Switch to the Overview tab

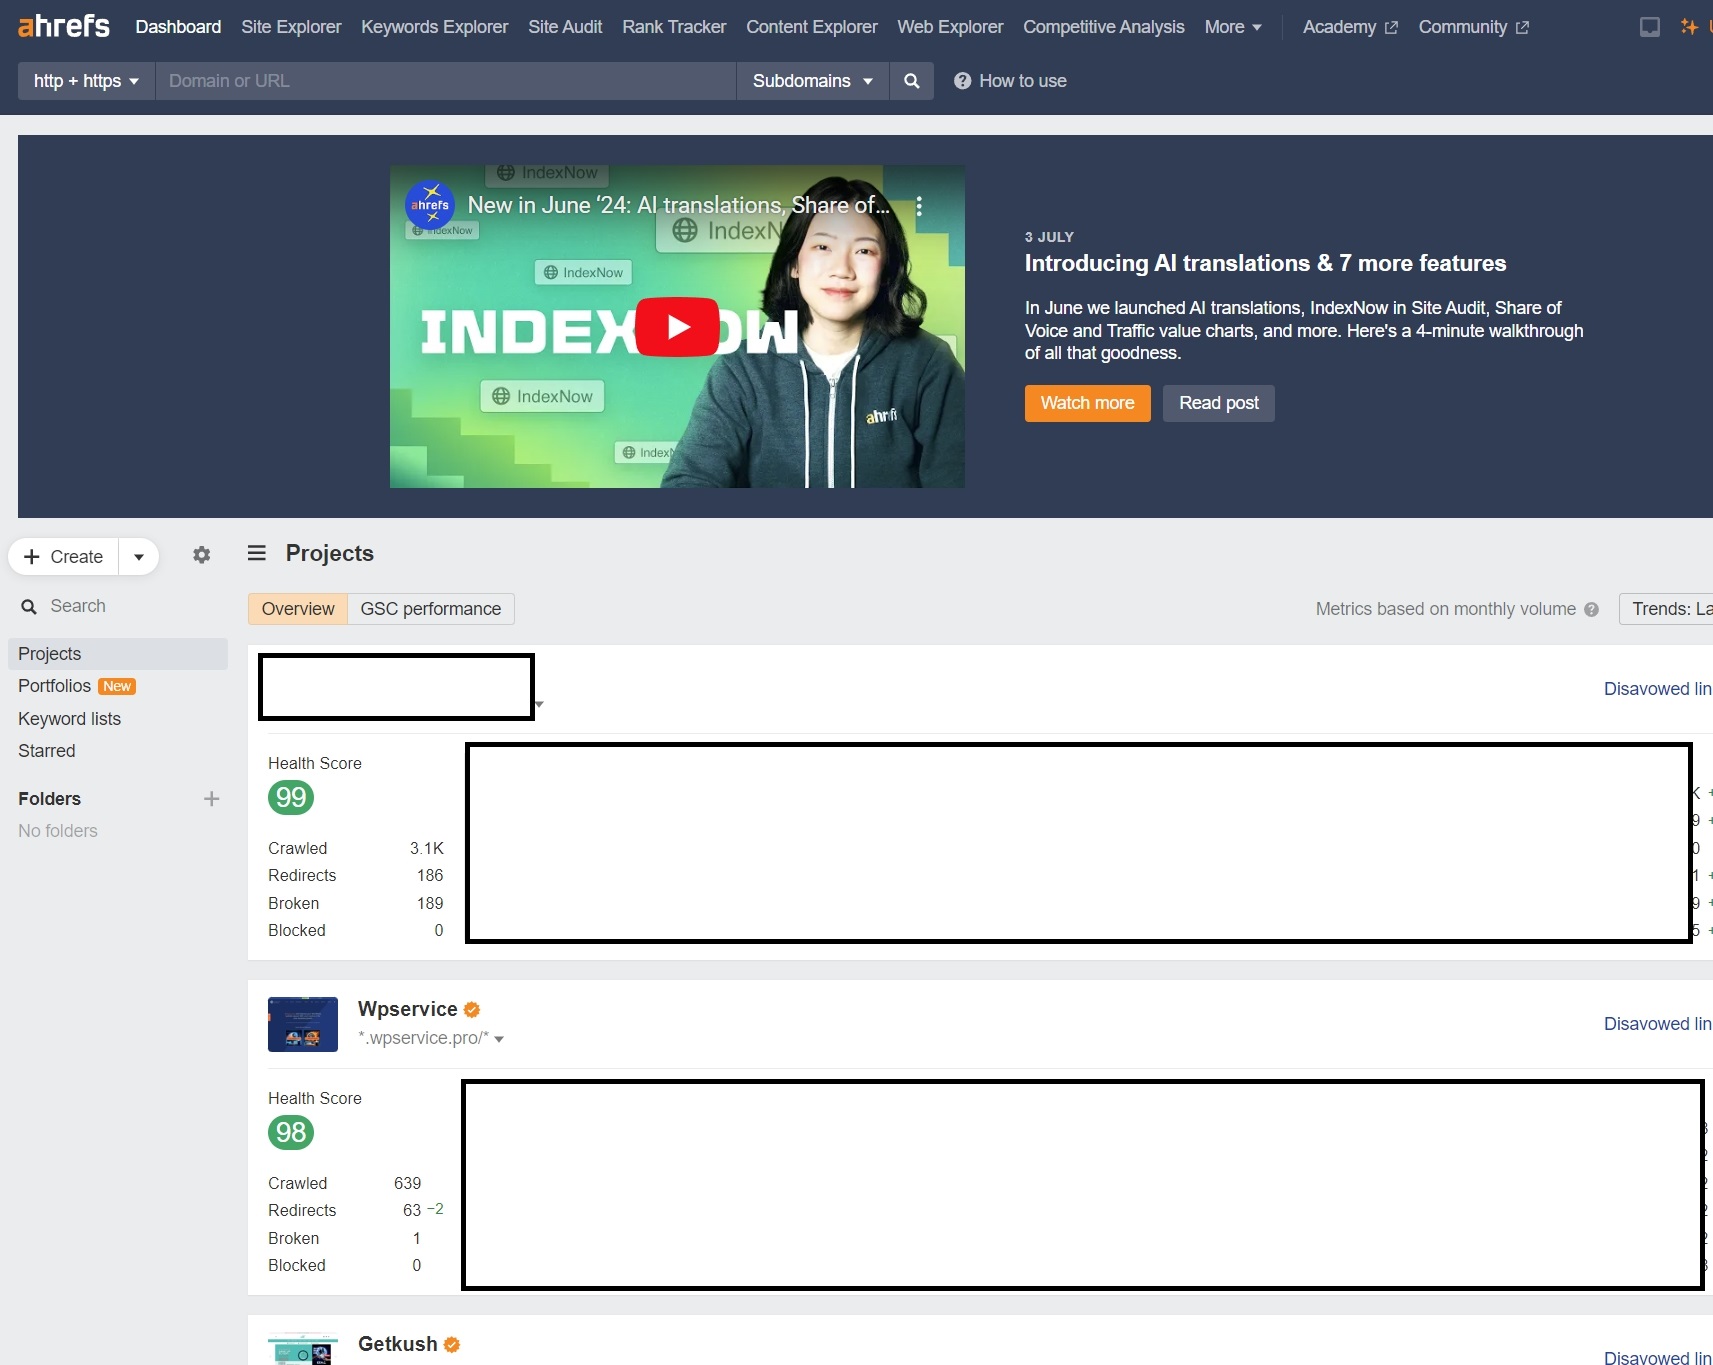coord(298,609)
